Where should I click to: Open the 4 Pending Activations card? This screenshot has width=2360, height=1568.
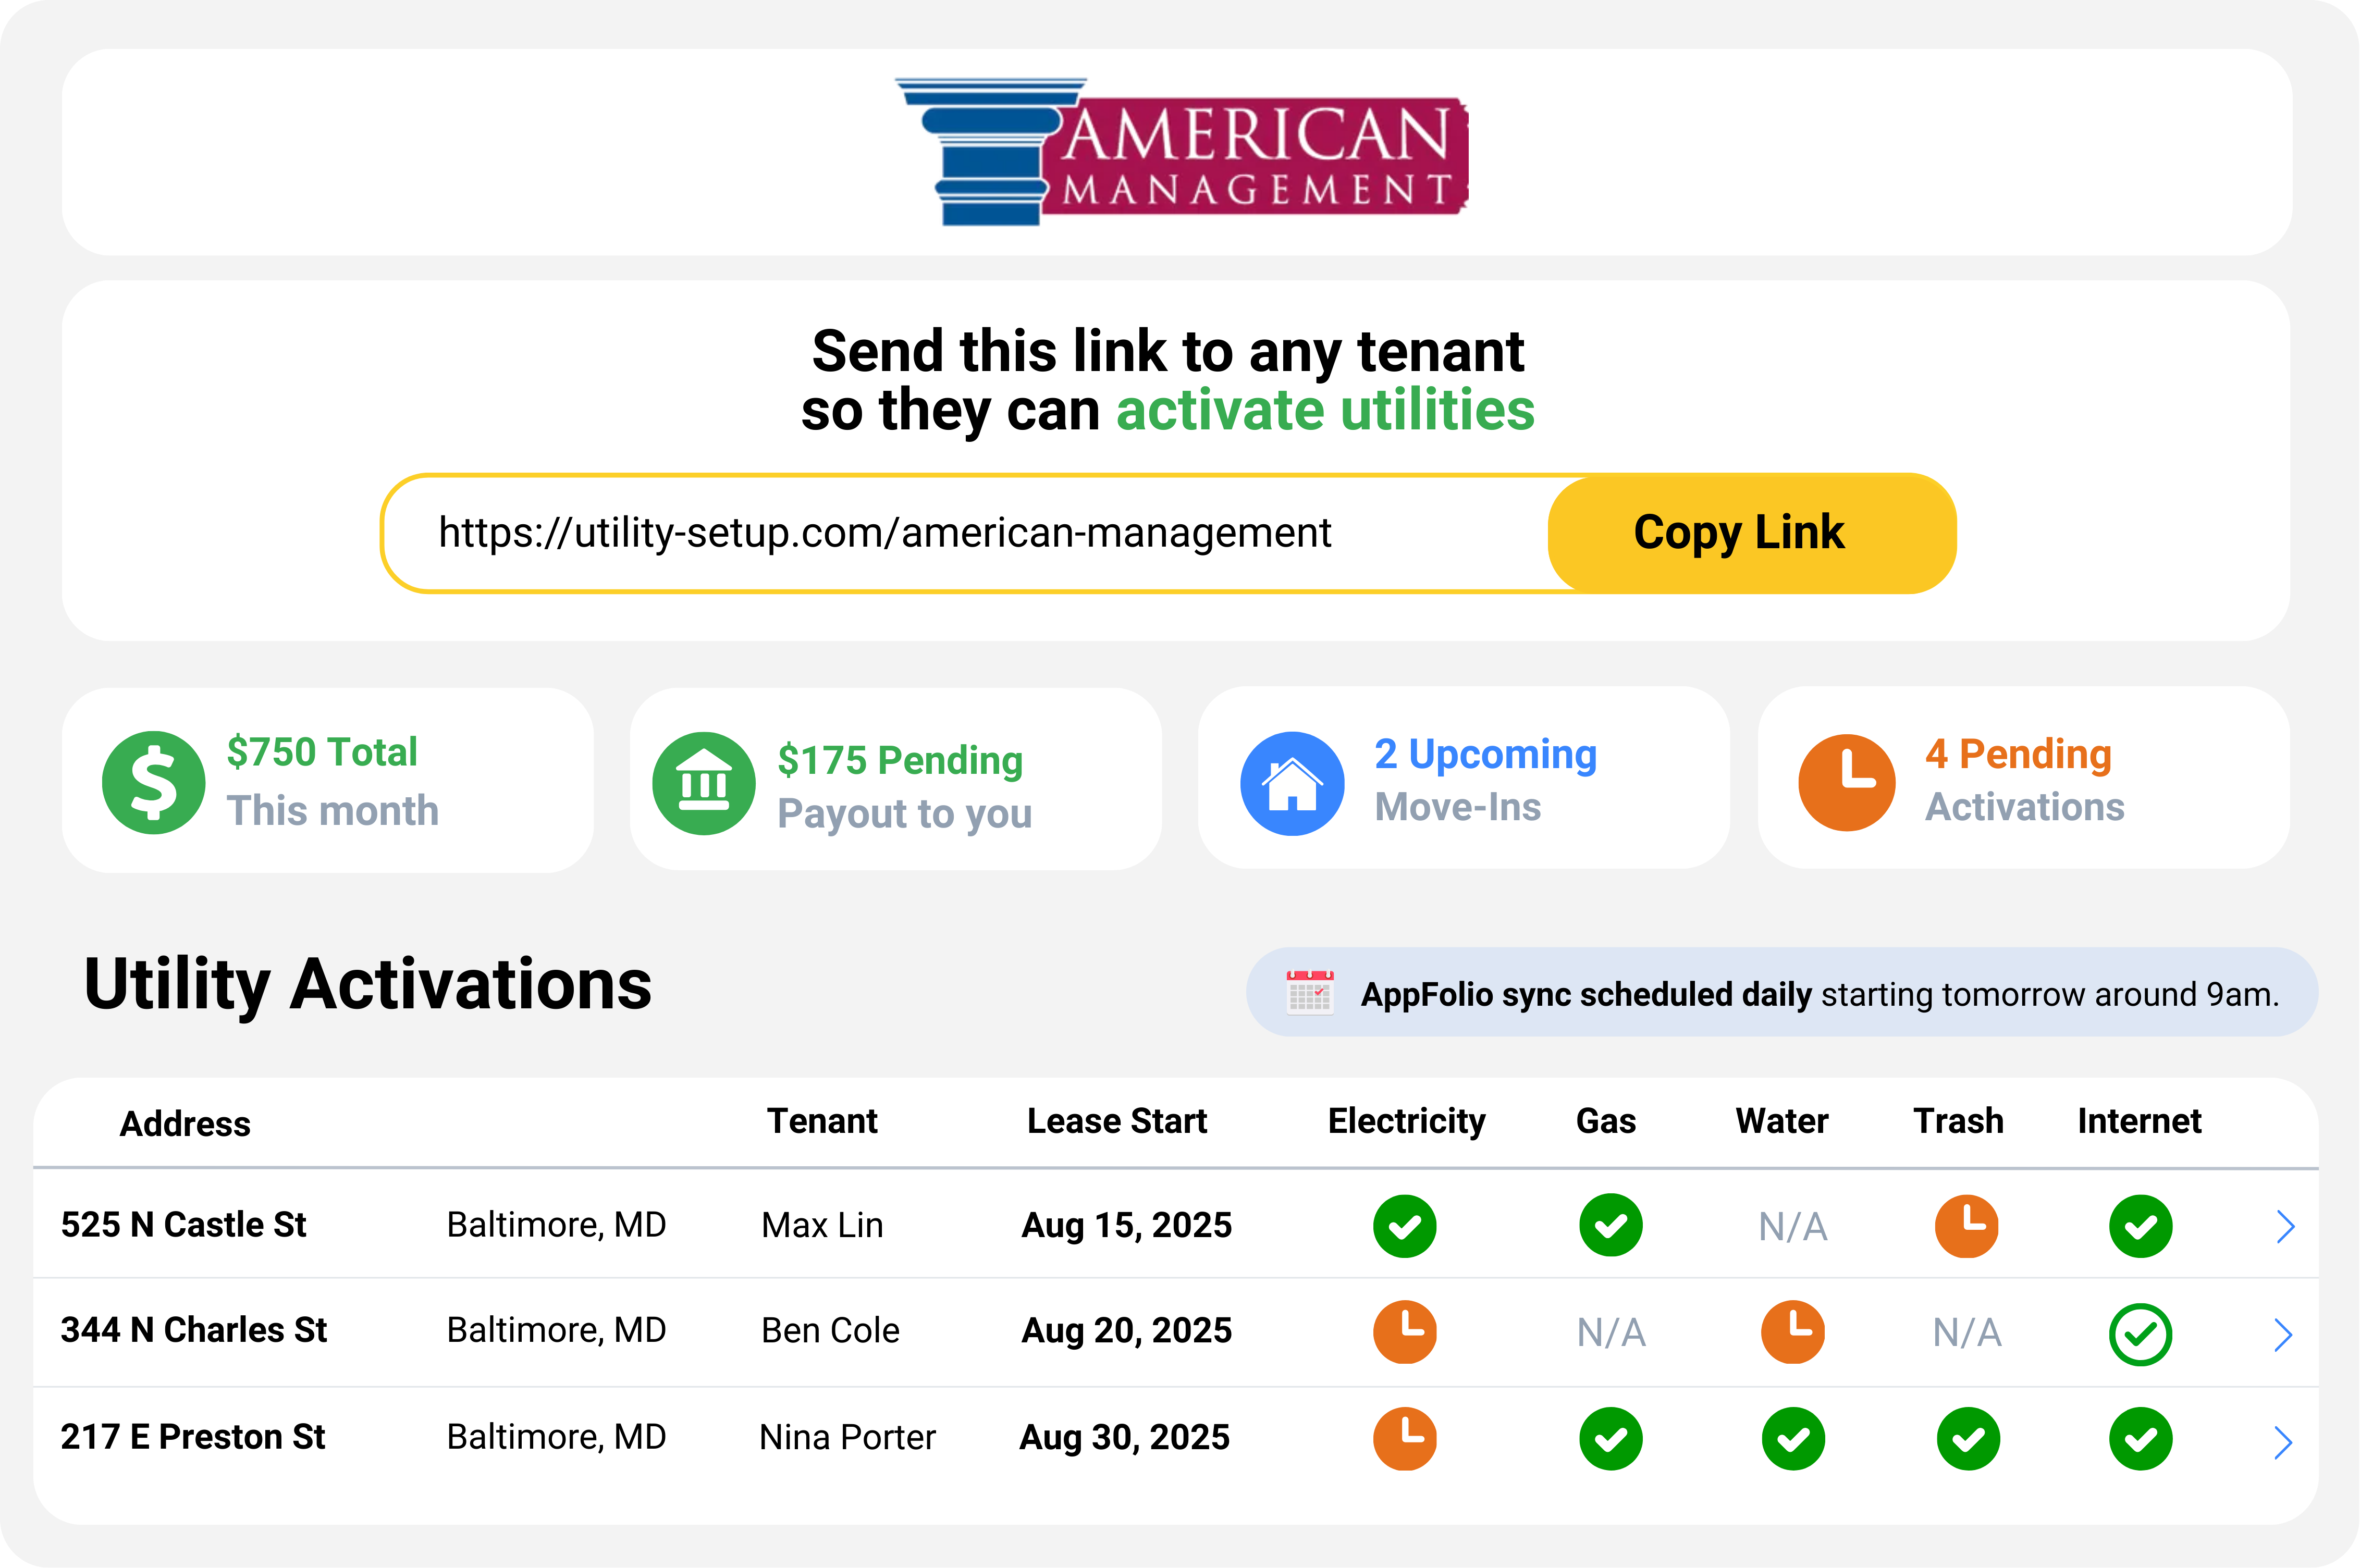[2024, 778]
